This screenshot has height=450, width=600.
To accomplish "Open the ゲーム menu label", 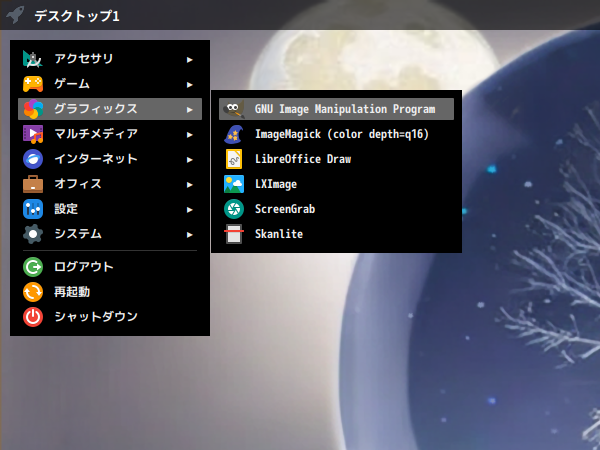I will (x=72, y=83).
